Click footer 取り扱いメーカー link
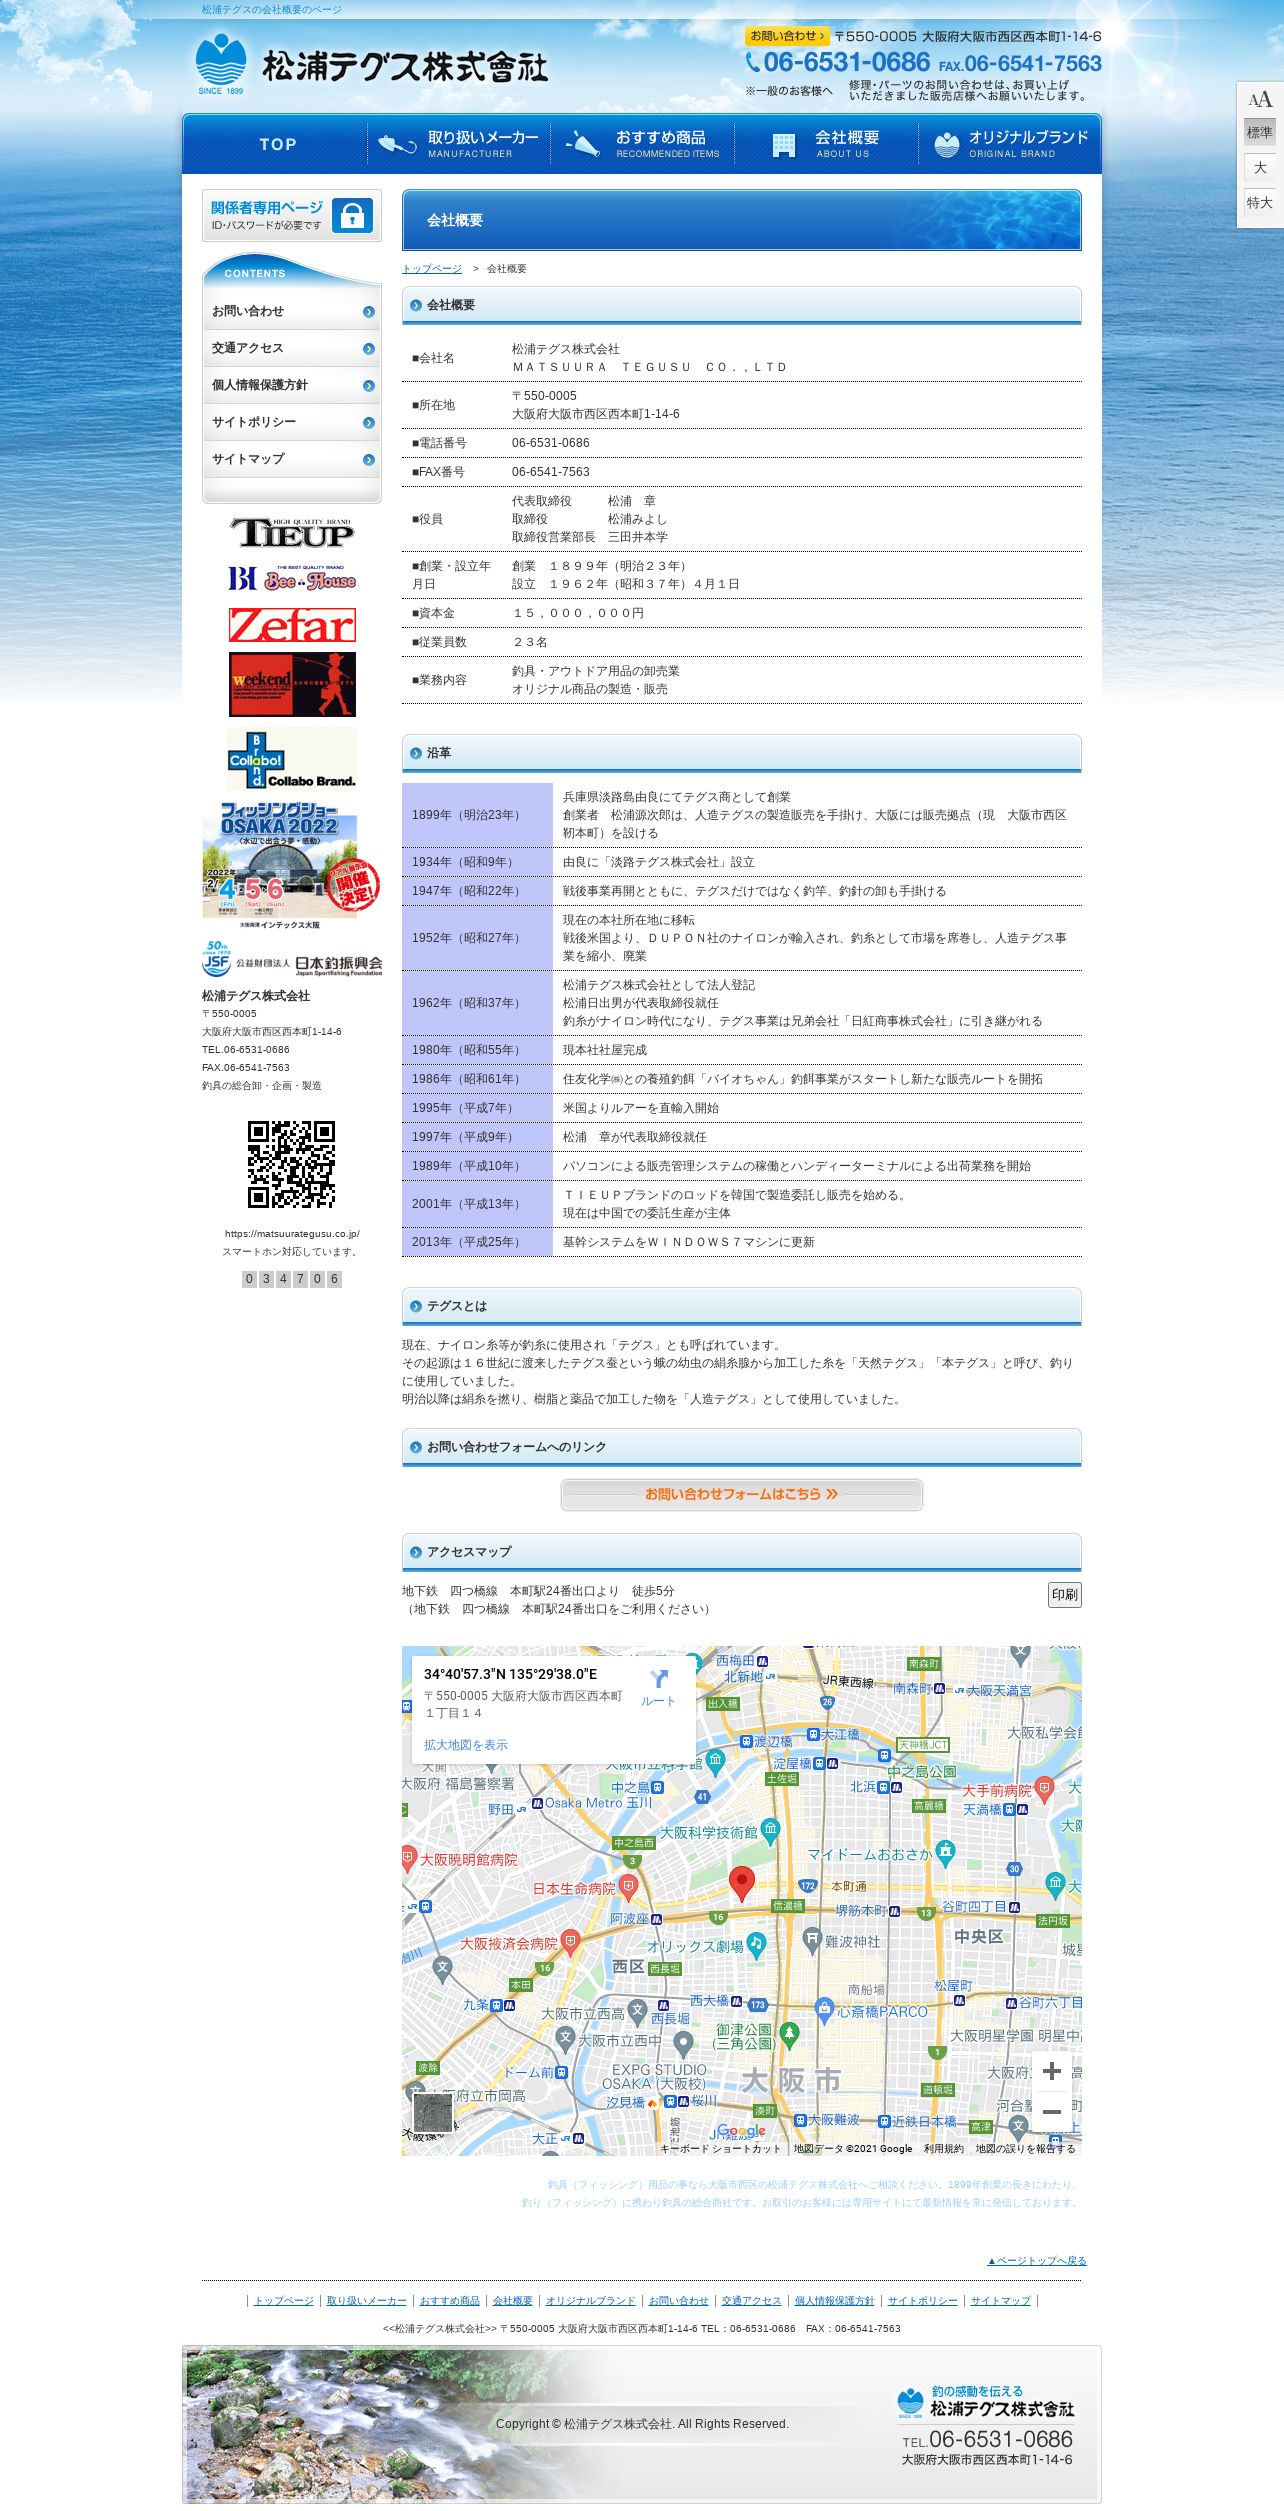 367,2300
